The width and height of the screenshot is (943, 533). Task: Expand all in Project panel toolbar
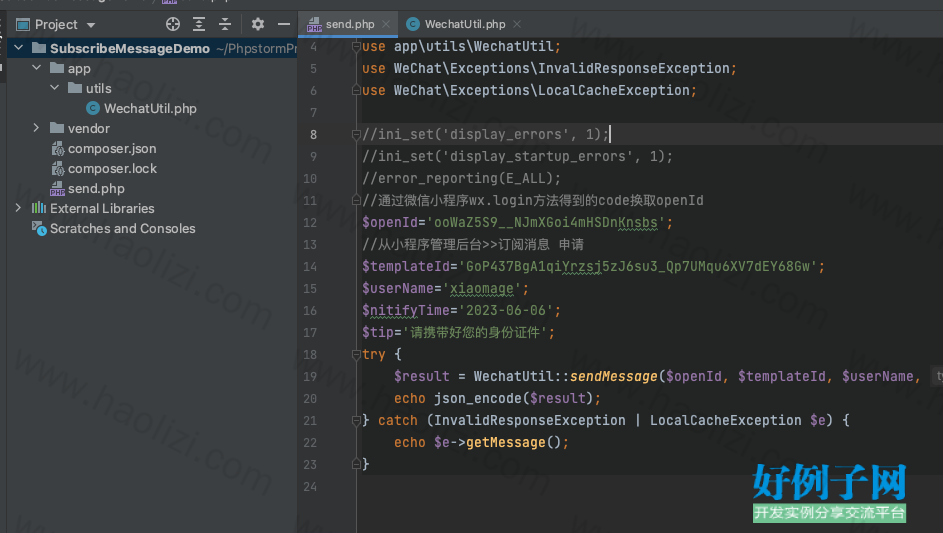coord(198,24)
